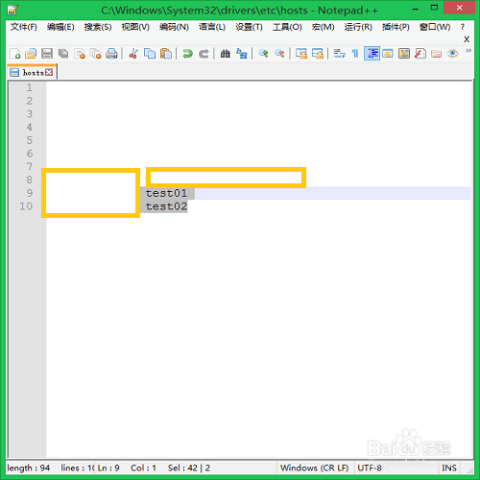Open the Document Map toolbar icon

click(x=404, y=54)
